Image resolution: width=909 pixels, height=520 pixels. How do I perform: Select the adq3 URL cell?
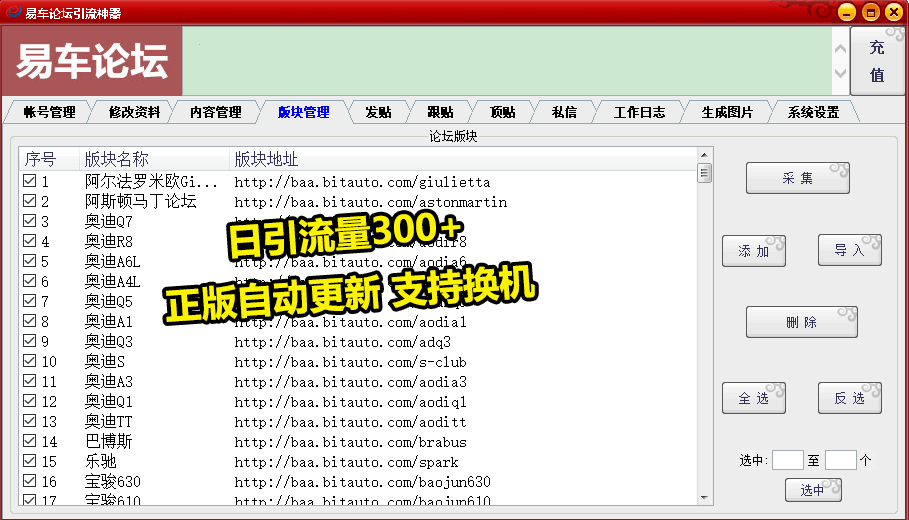343,342
